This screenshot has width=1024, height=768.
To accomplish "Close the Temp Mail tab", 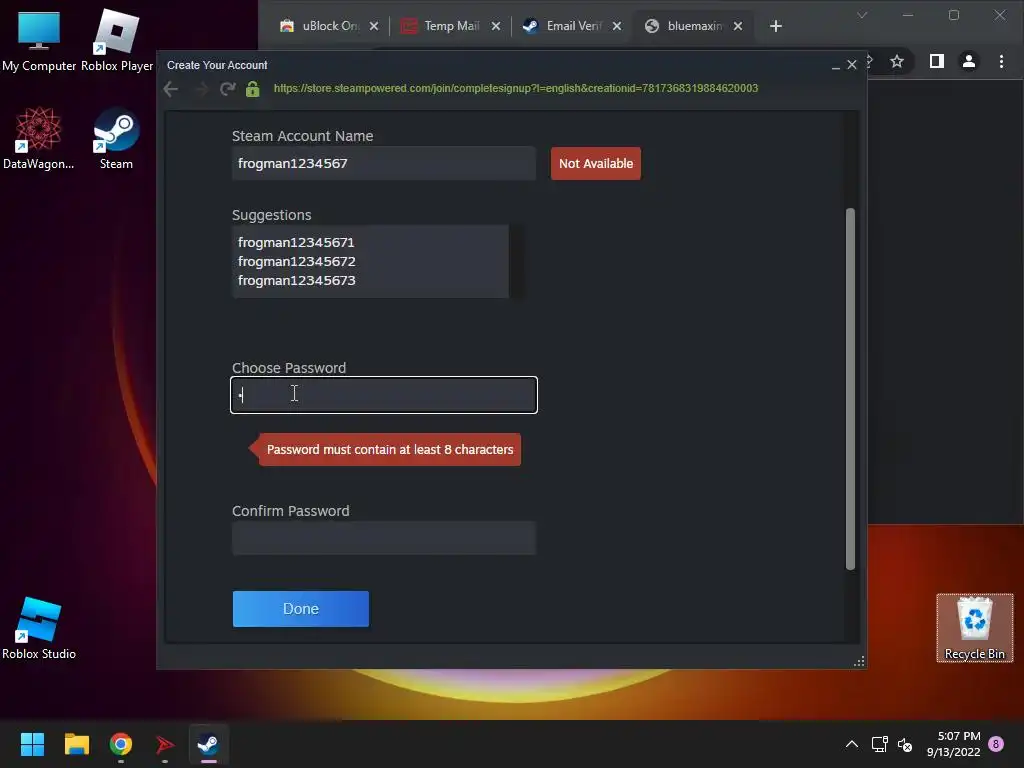I will click(x=496, y=26).
